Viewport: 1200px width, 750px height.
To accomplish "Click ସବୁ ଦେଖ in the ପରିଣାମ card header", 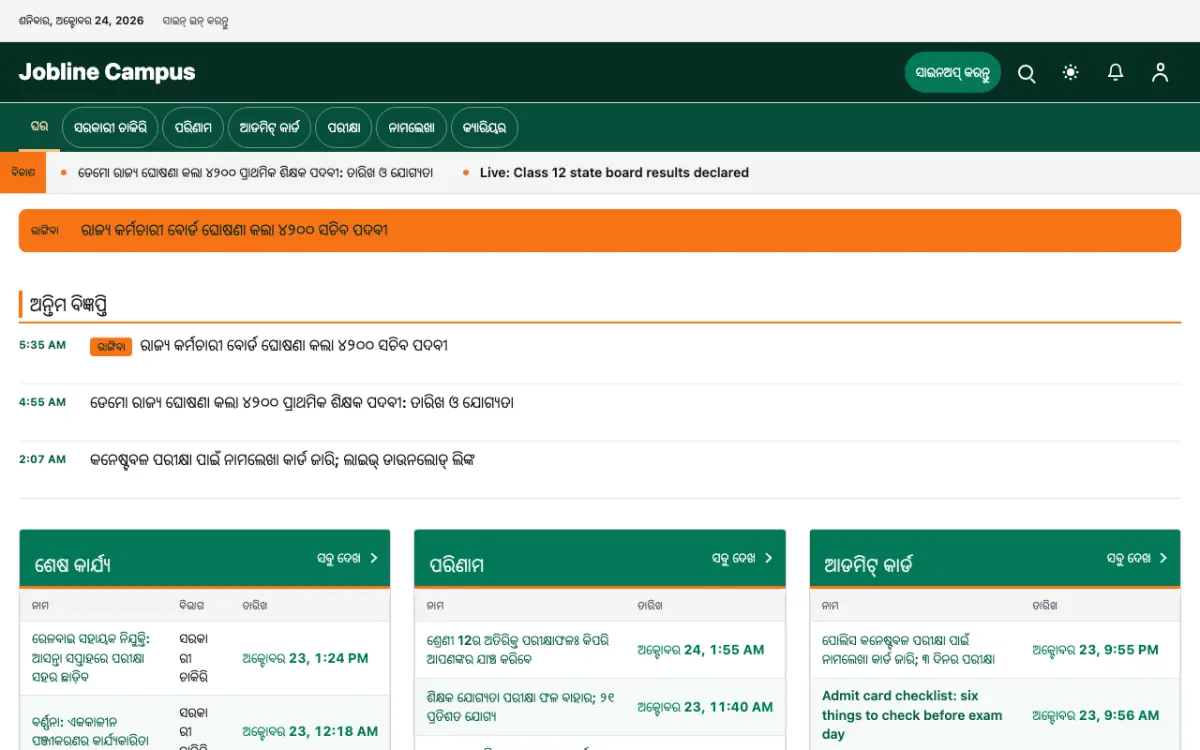I will 742,558.
